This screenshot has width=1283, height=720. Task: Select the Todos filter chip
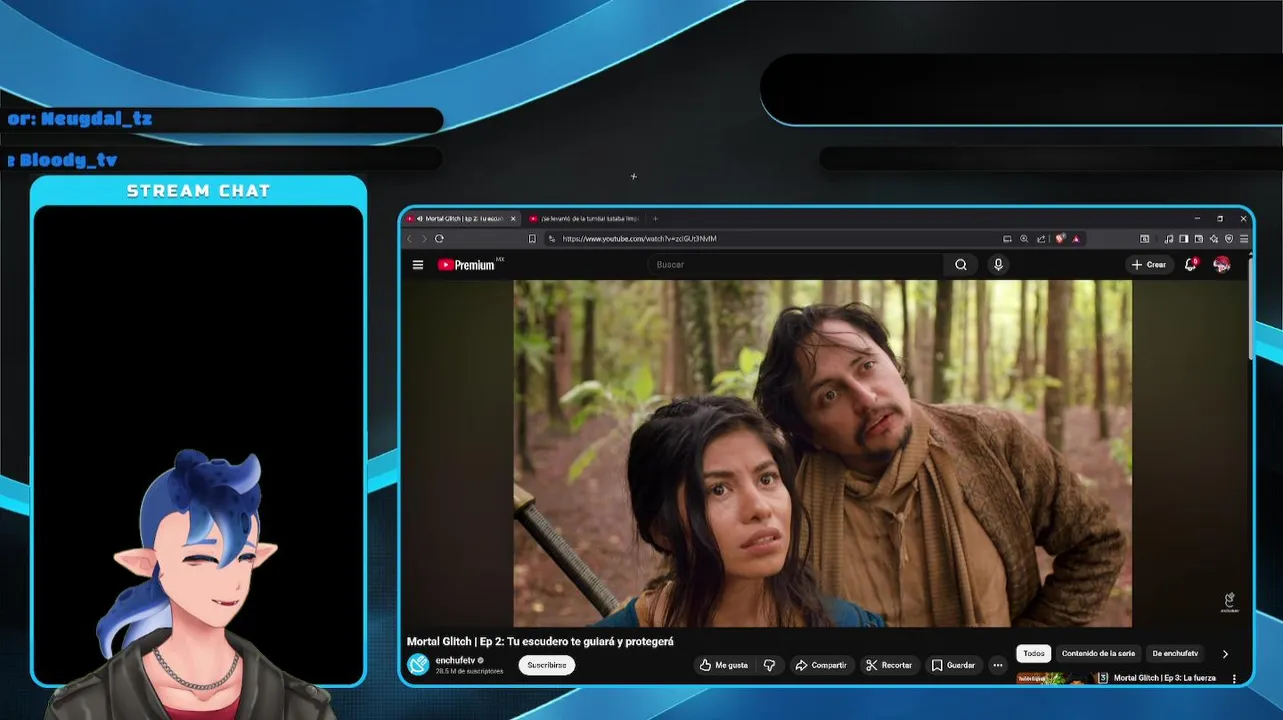click(1034, 654)
